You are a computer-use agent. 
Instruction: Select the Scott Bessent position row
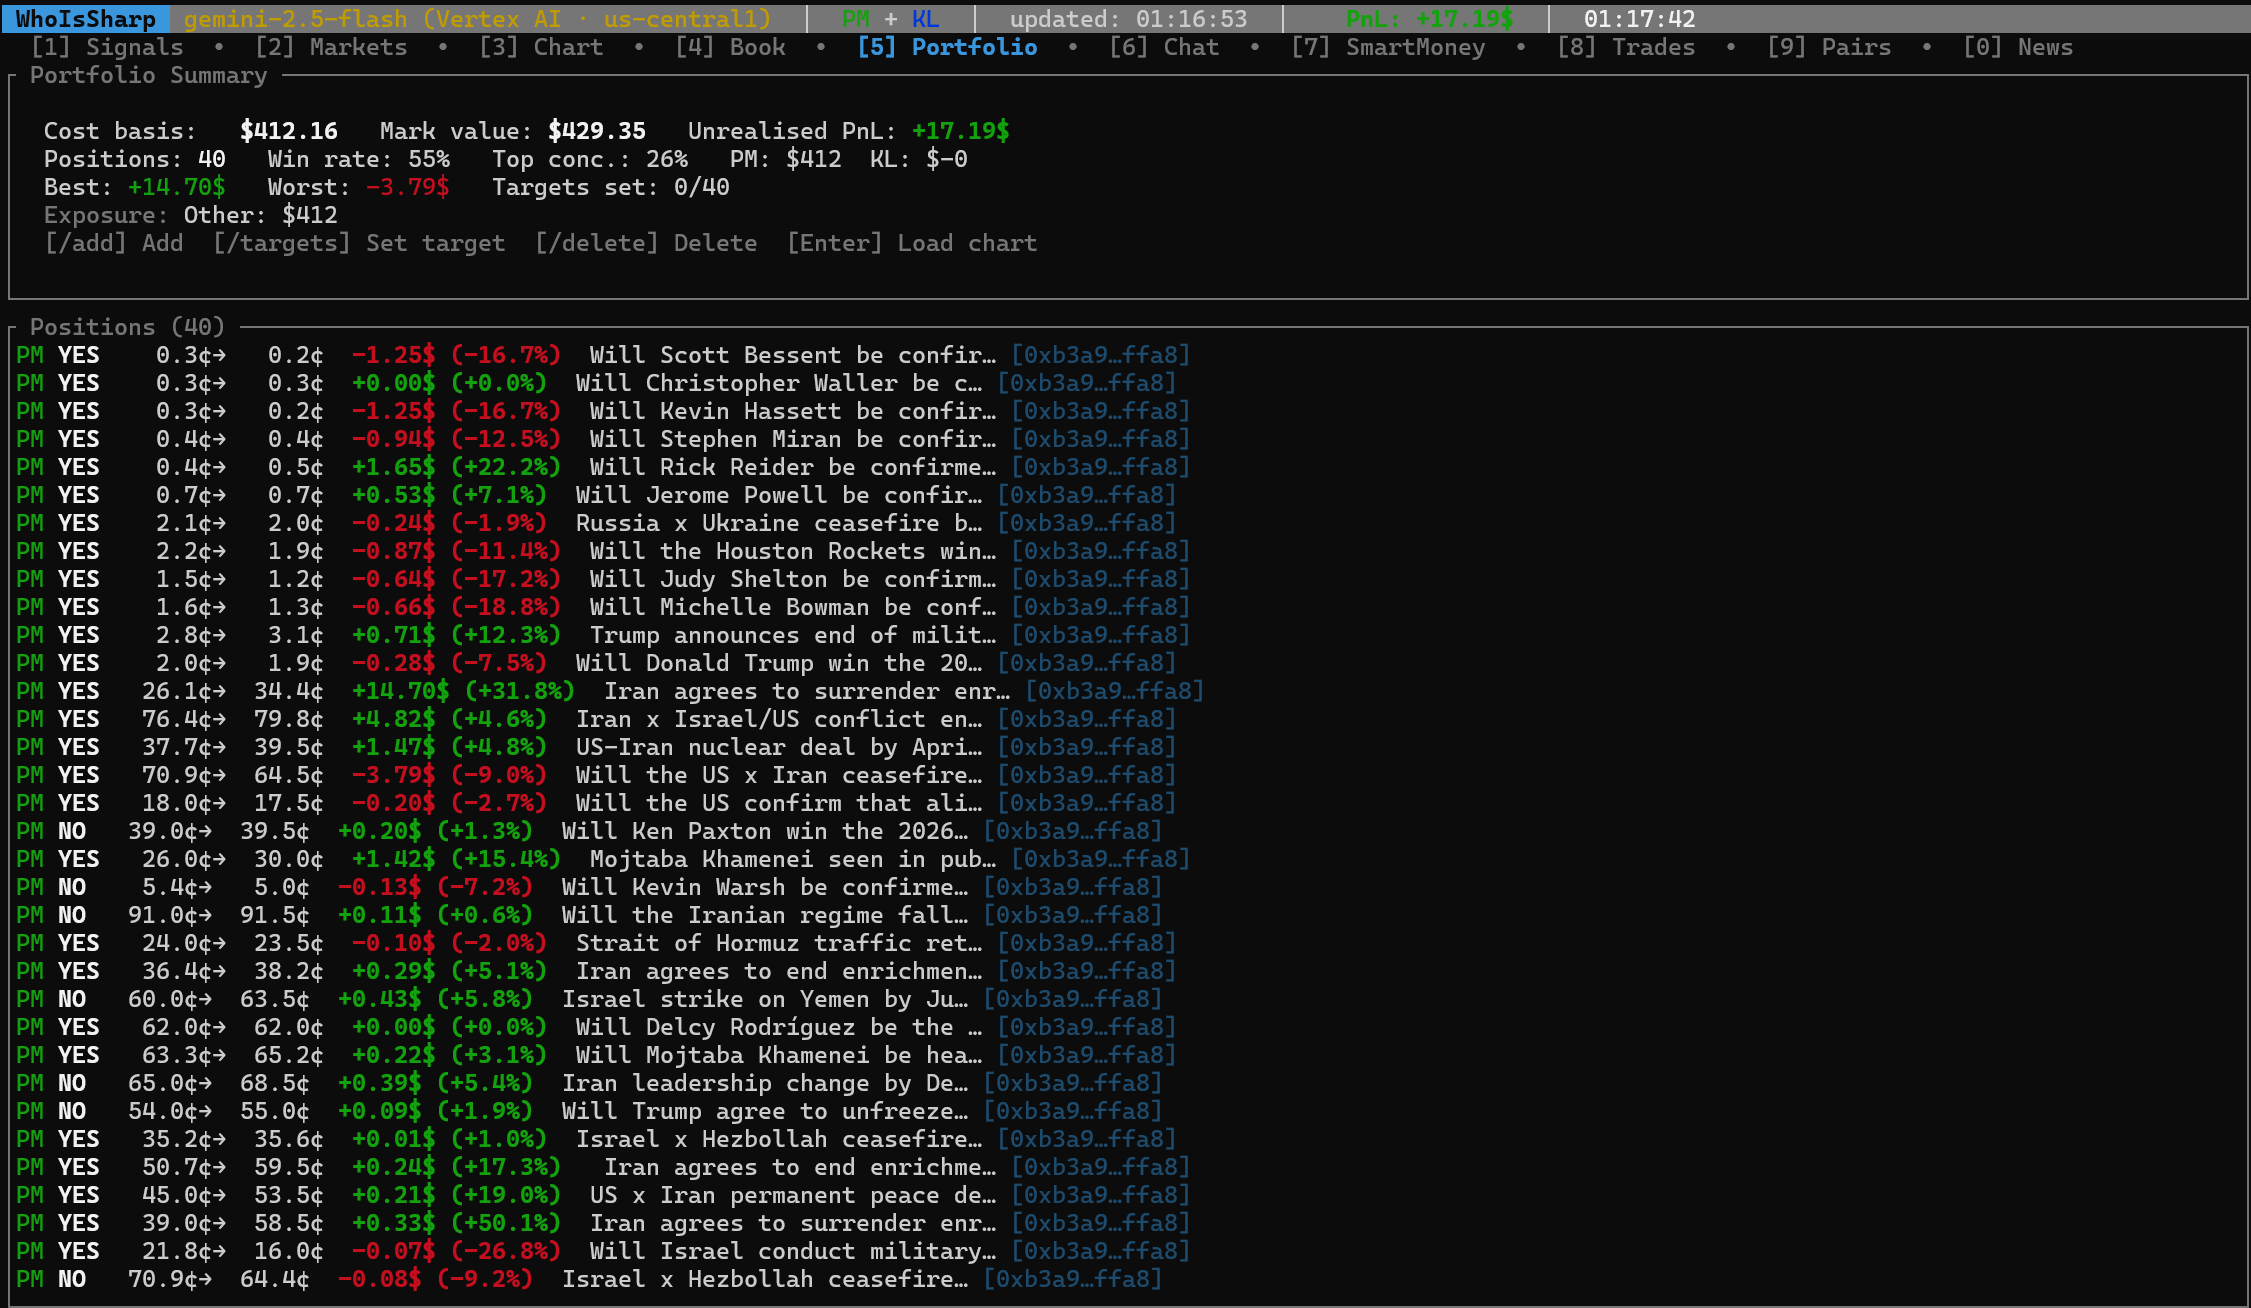[x=791, y=355]
